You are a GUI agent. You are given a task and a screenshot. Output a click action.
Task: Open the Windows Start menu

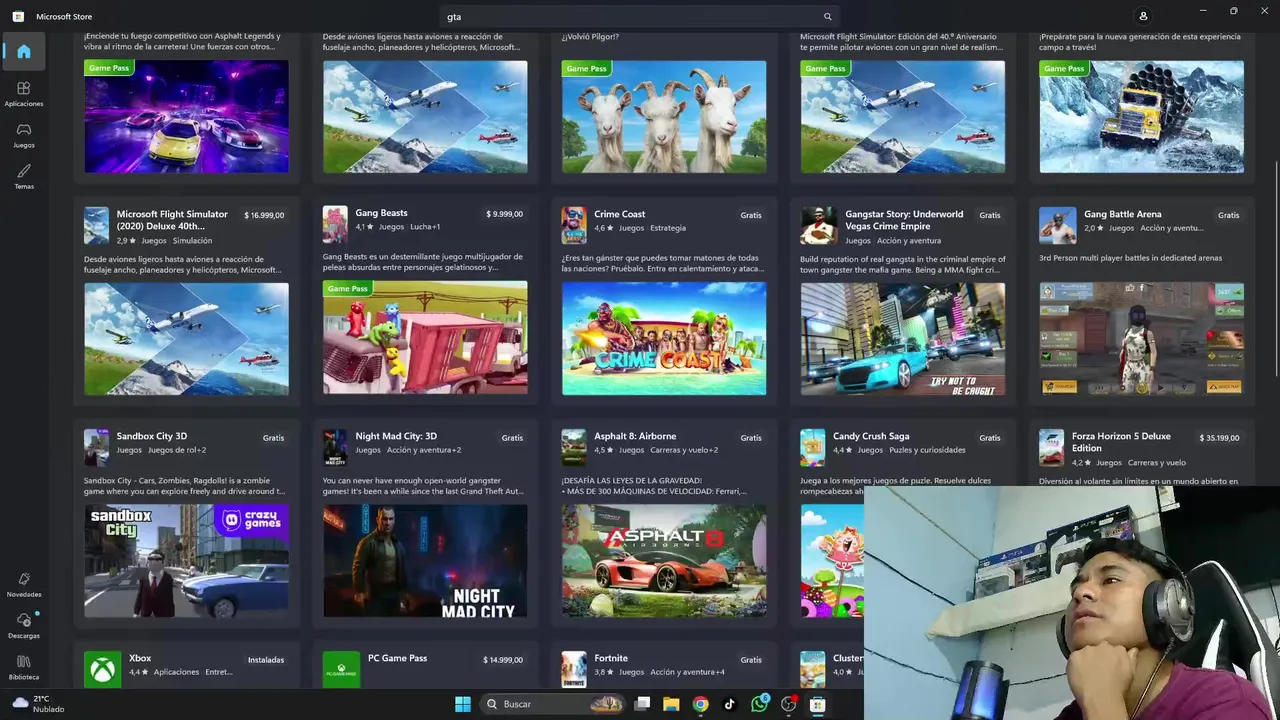point(463,704)
